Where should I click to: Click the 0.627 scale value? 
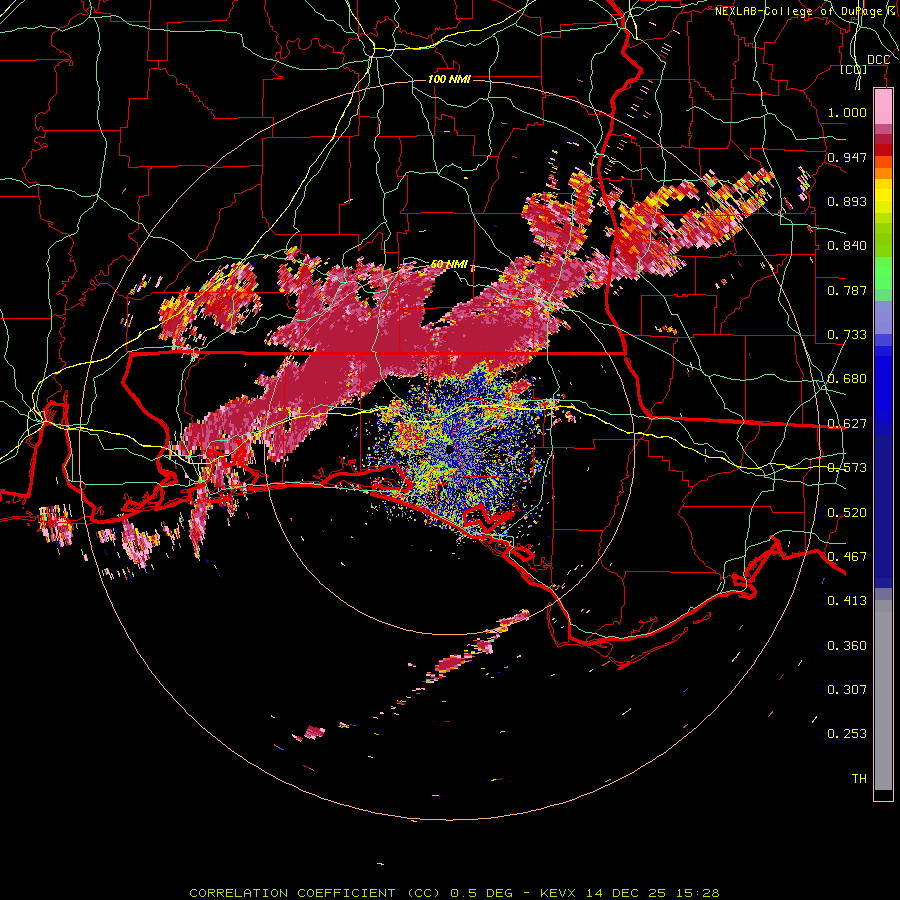click(x=847, y=424)
